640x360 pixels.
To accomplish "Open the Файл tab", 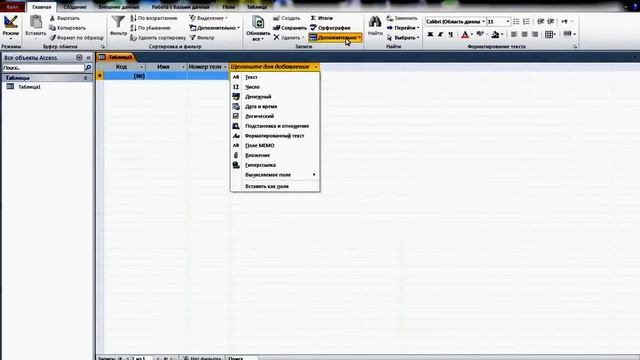I will 12,7.
